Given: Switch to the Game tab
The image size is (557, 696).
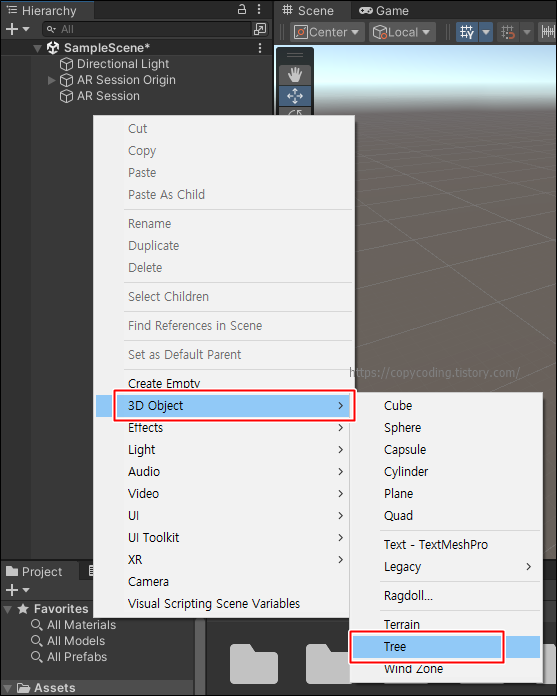Looking at the screenshot, I should pyautogui.click(x=384, y=10).
